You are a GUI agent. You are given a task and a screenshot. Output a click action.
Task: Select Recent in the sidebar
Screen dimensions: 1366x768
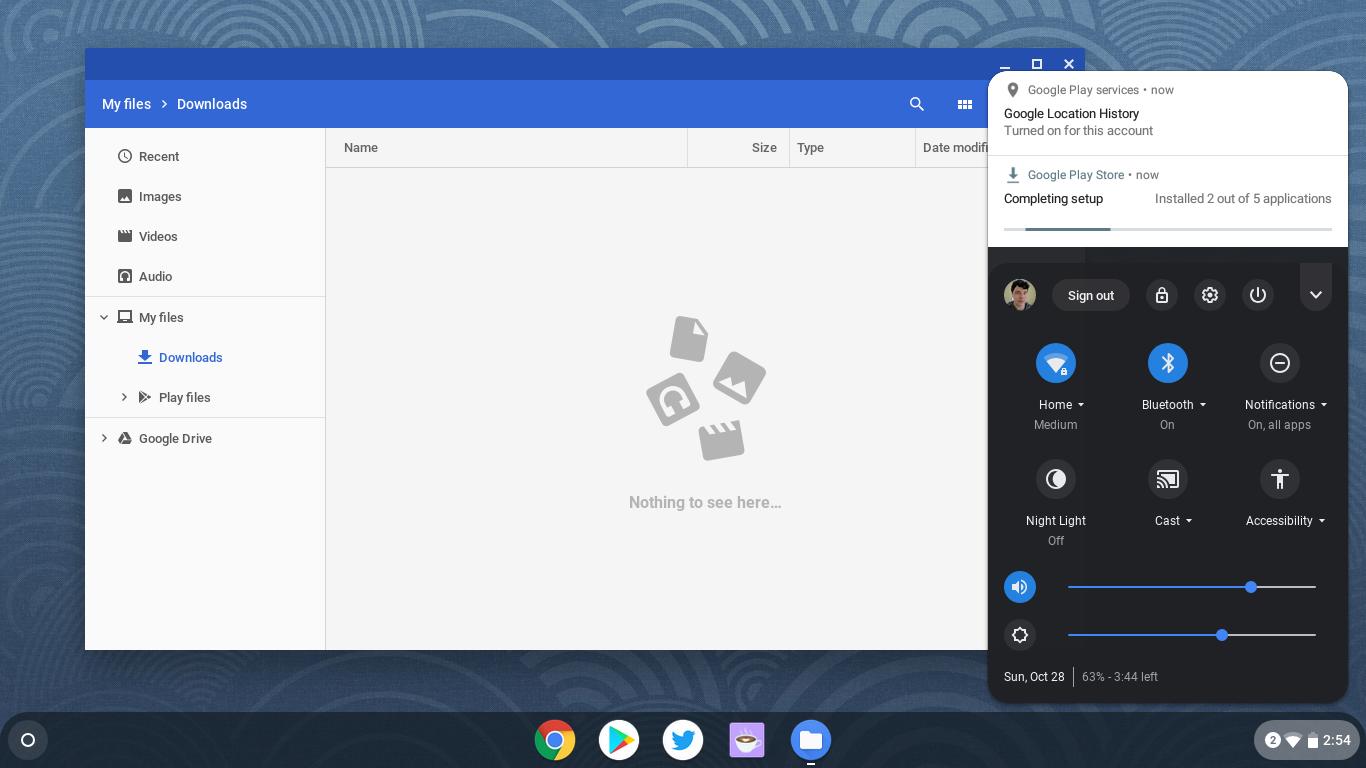point(159,156)
